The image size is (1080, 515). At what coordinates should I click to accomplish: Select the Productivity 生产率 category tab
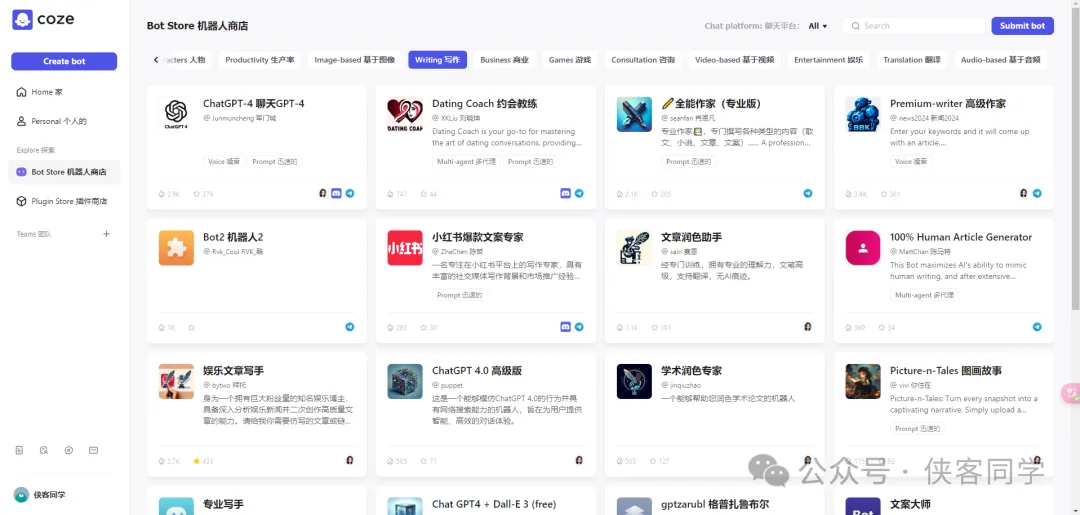pos(260,60)
